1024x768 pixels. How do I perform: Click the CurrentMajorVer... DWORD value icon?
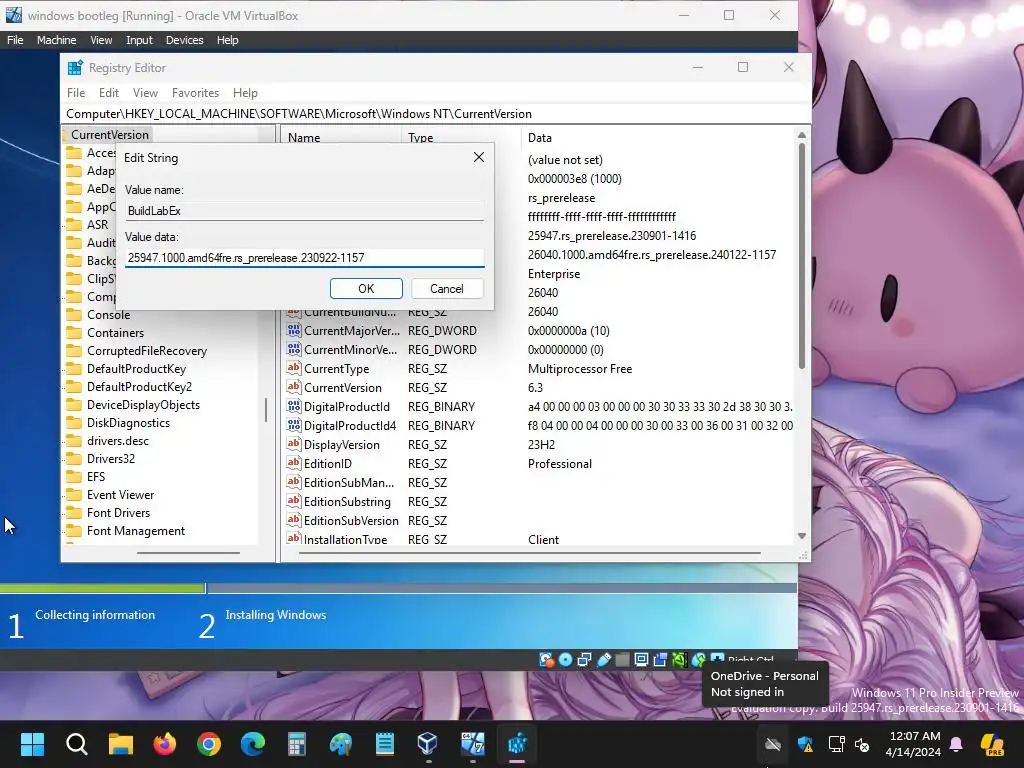294,330
